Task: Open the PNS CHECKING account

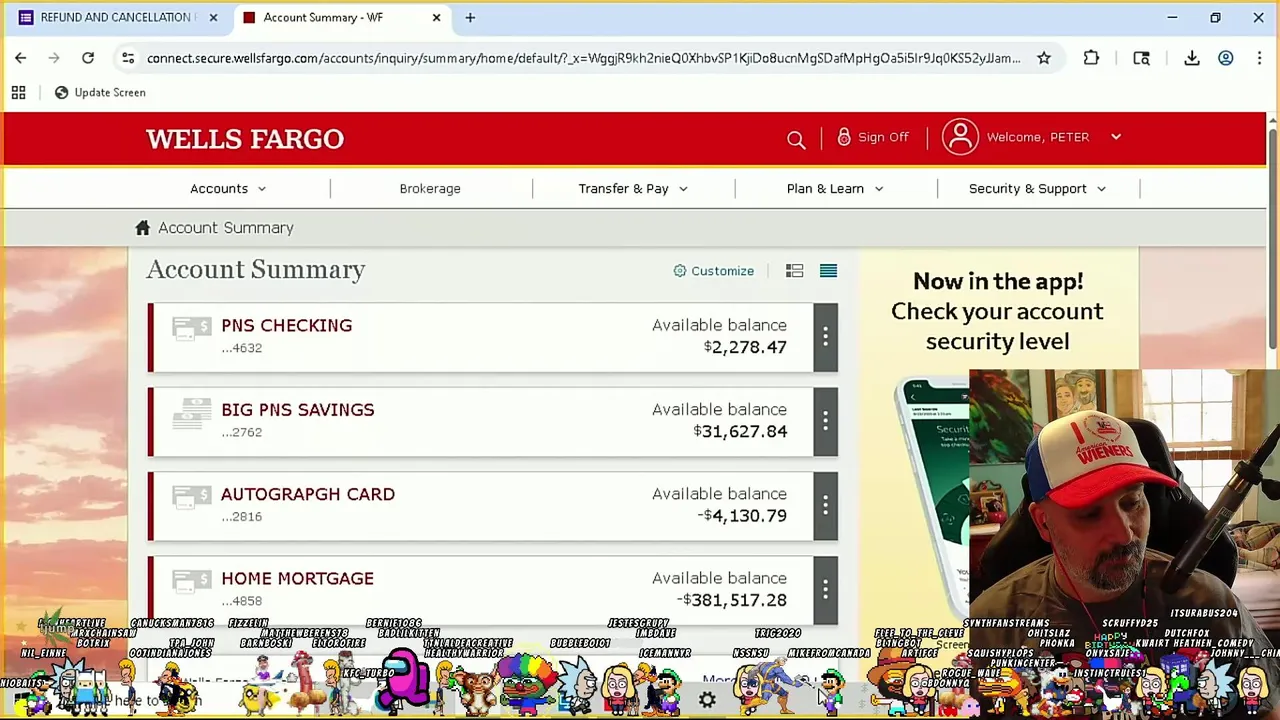Action: pos(286,325)
